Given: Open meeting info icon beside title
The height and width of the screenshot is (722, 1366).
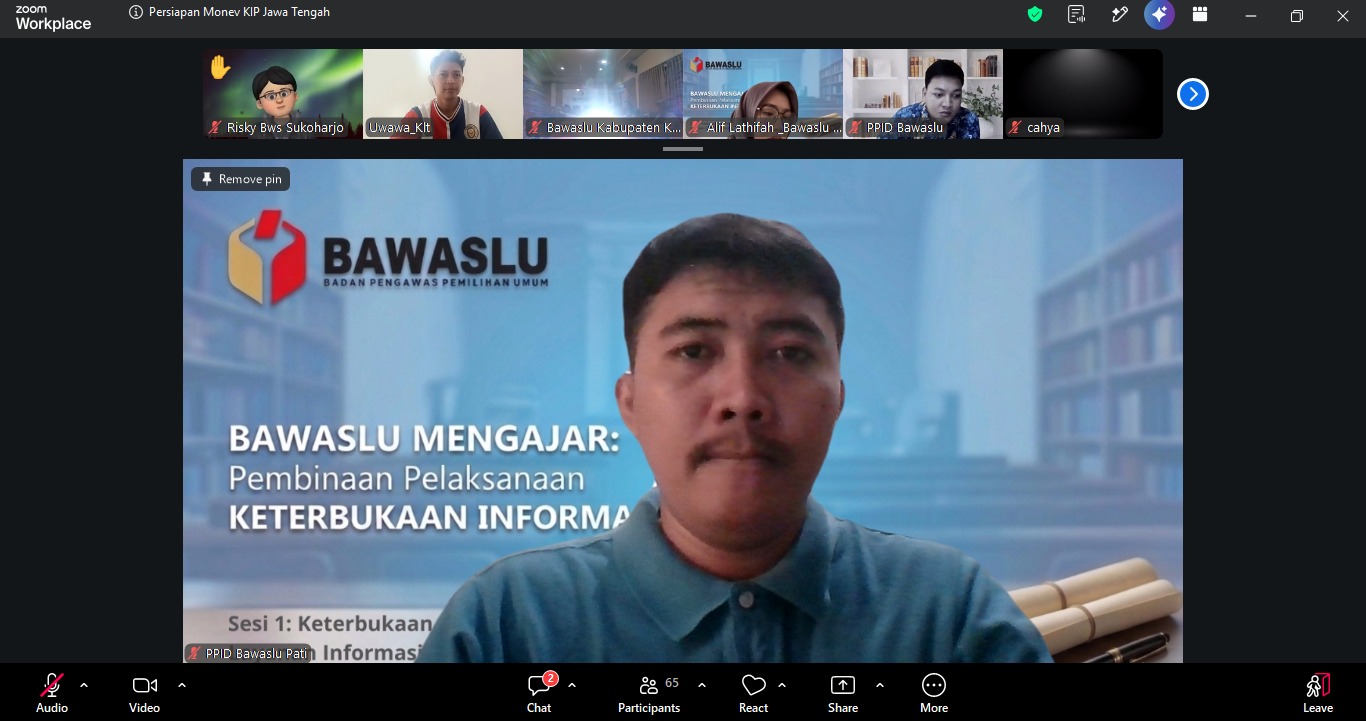Looking at the screenshot, I should (136, 13).
